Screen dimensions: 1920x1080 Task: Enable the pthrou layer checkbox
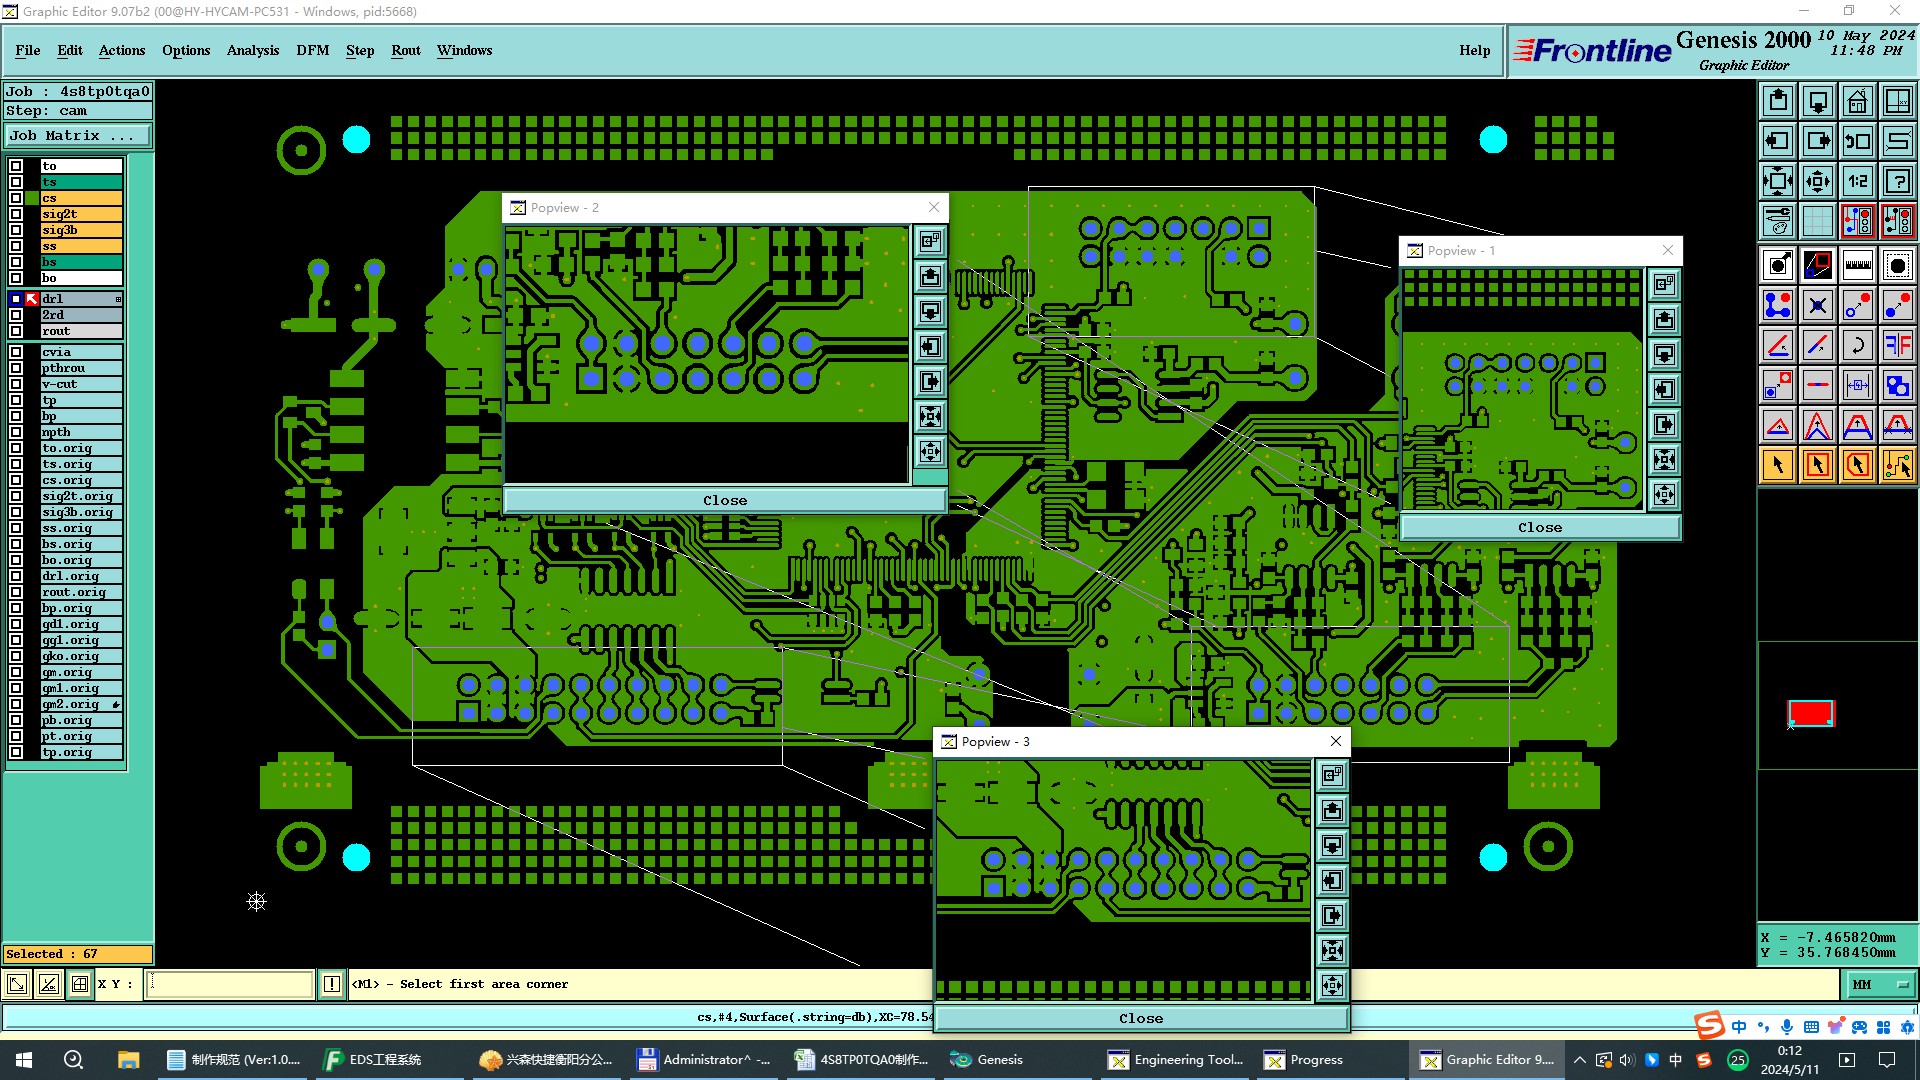coord(16,368)
